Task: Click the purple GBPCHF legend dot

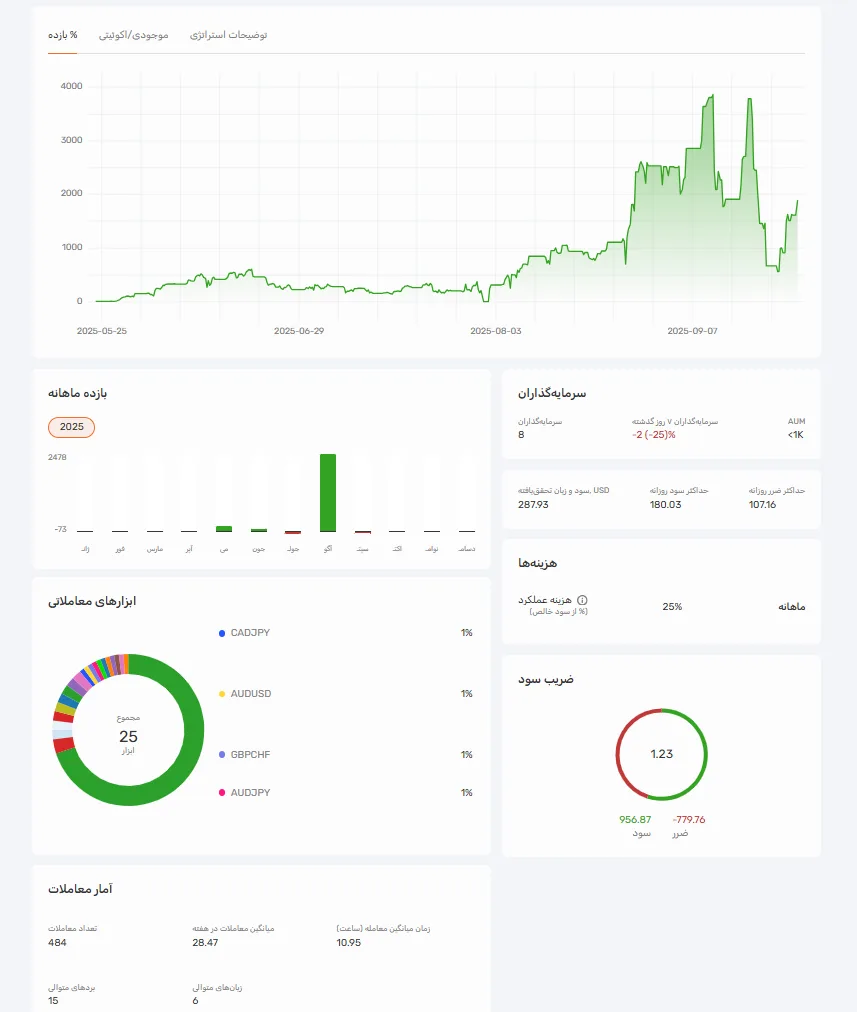Action: (221, 755)
